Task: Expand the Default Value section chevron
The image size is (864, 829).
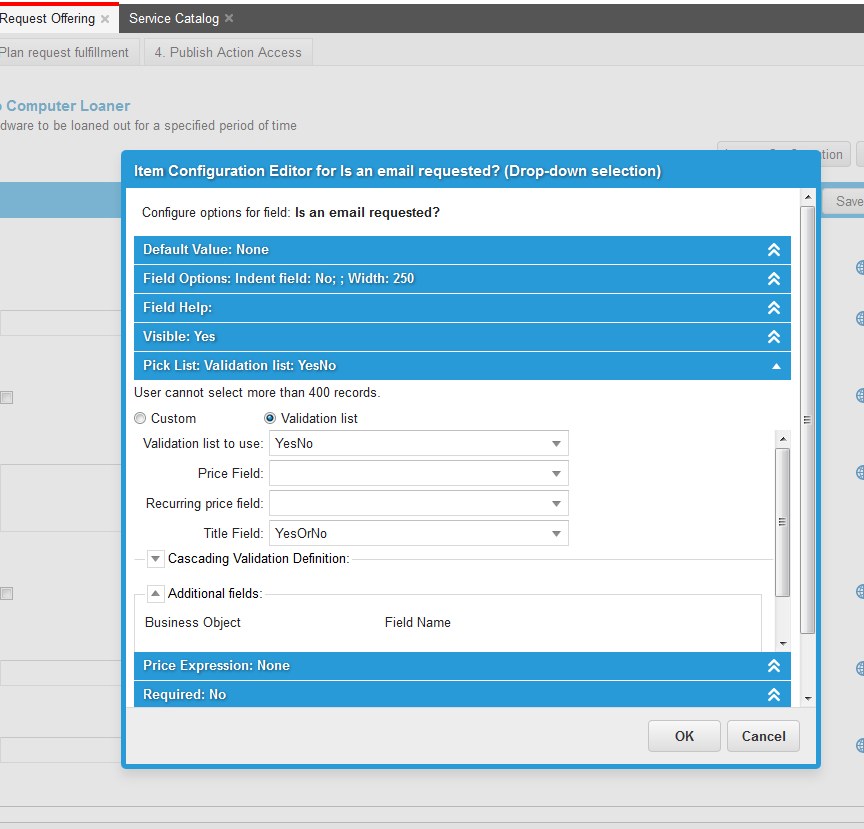Action: coord(772,250)
